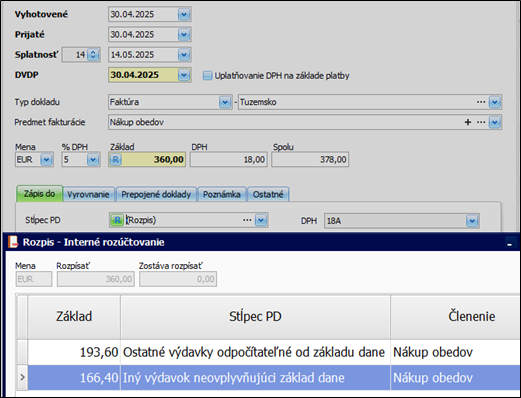Image resolution: width=521 pixels, height=398 pixels.
Task: Click the green R icon in Stĺpec PD
Action: 117,220
